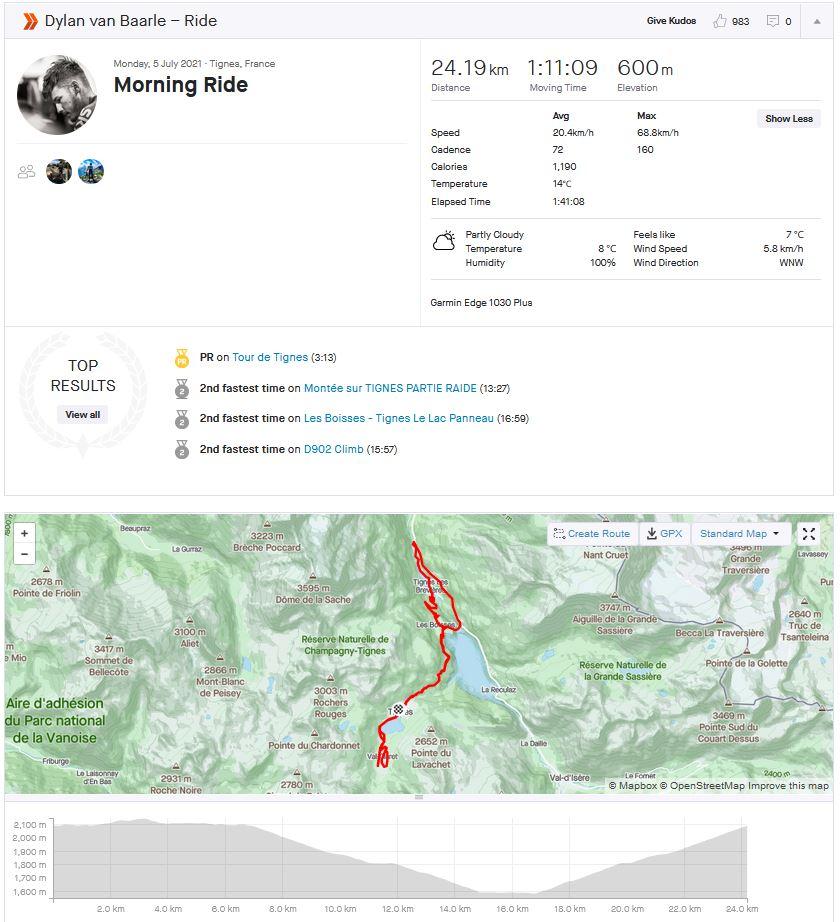Zoom in on the map
The image size is (840, 922).
[x=25, y=533]
